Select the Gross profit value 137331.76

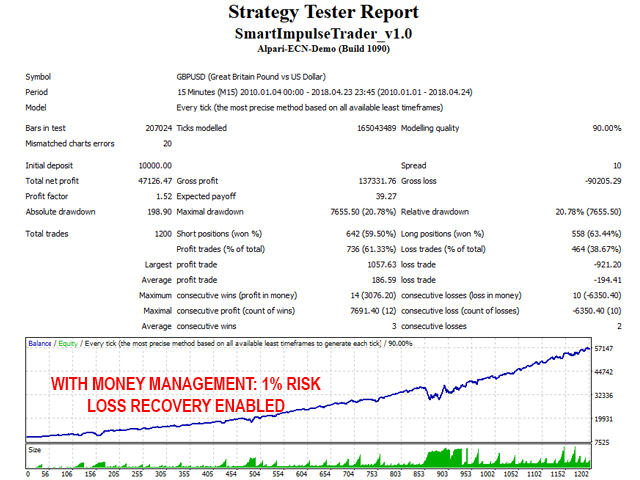click(x=377, y=181)
